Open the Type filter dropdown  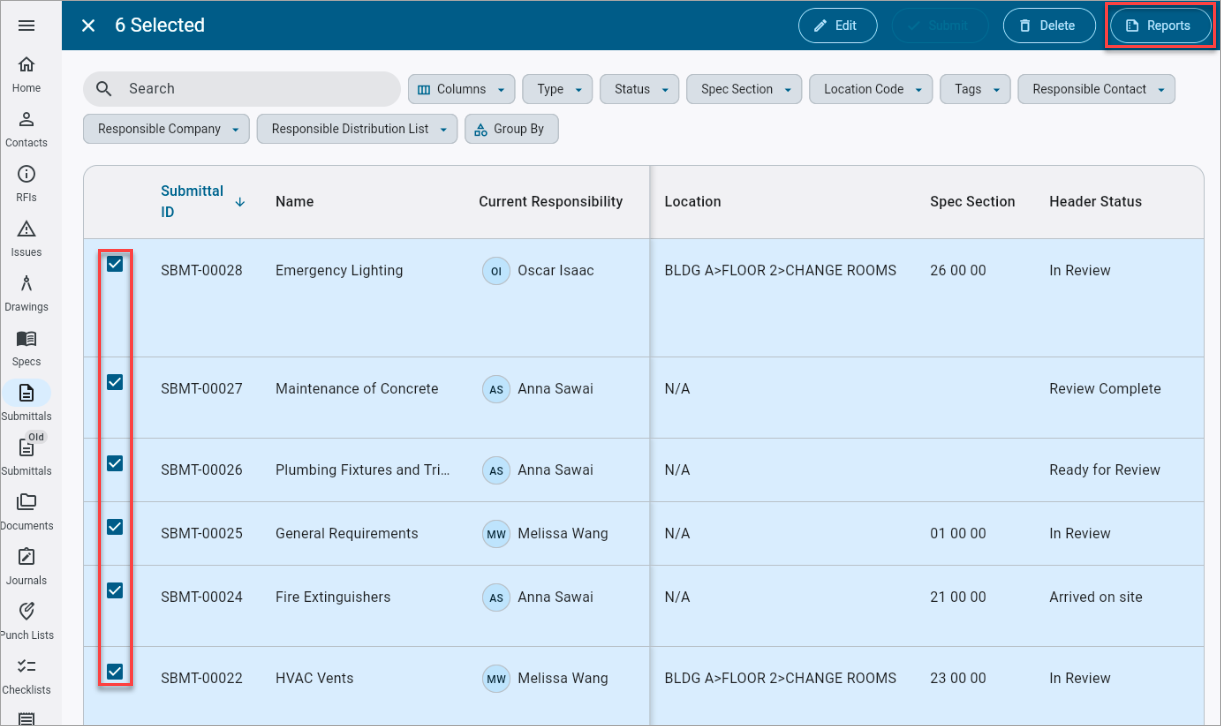pyautogui.click(x=557, y=89)
